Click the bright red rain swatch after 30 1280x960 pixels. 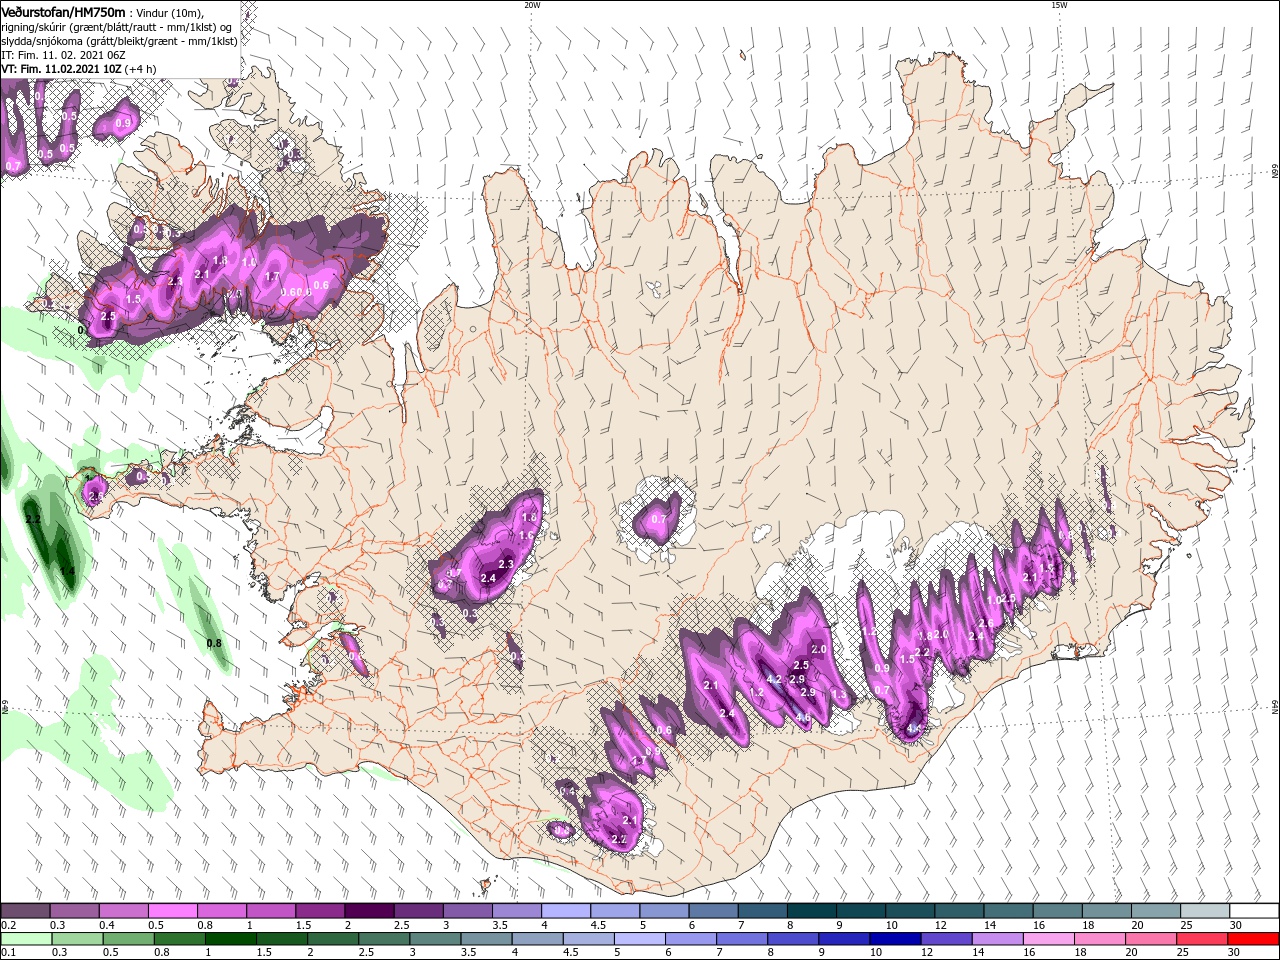[x=1254, y=939]
